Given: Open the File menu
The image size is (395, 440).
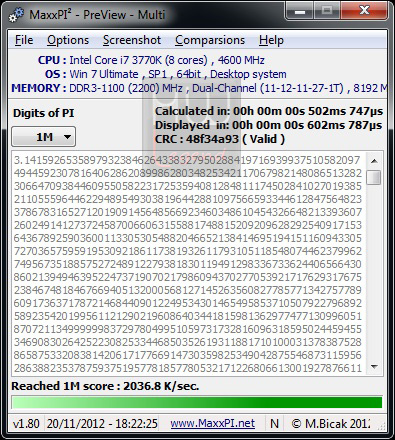Looking at the screenshot, I should [24, 40].
